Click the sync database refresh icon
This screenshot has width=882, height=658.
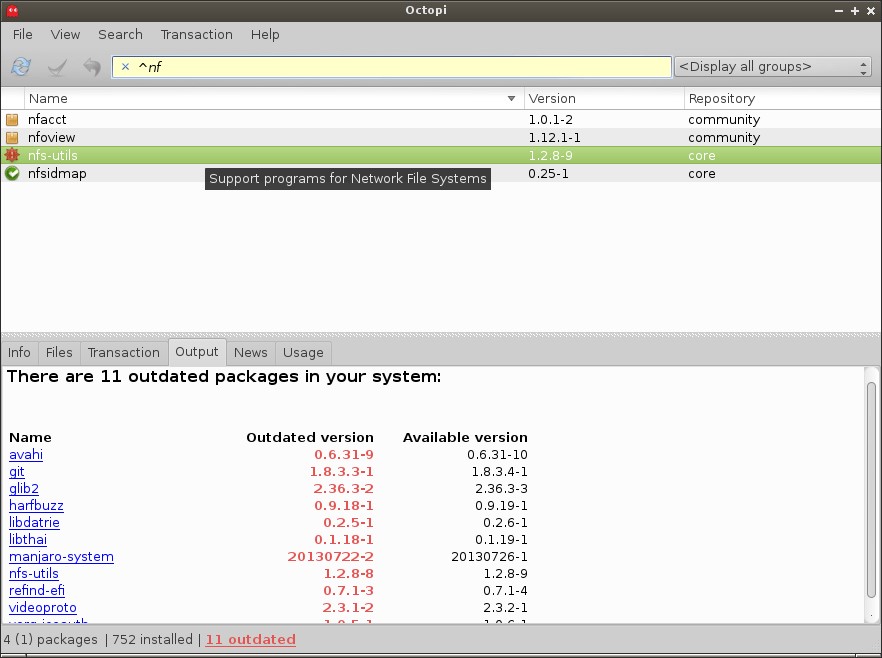click(21, 67)
